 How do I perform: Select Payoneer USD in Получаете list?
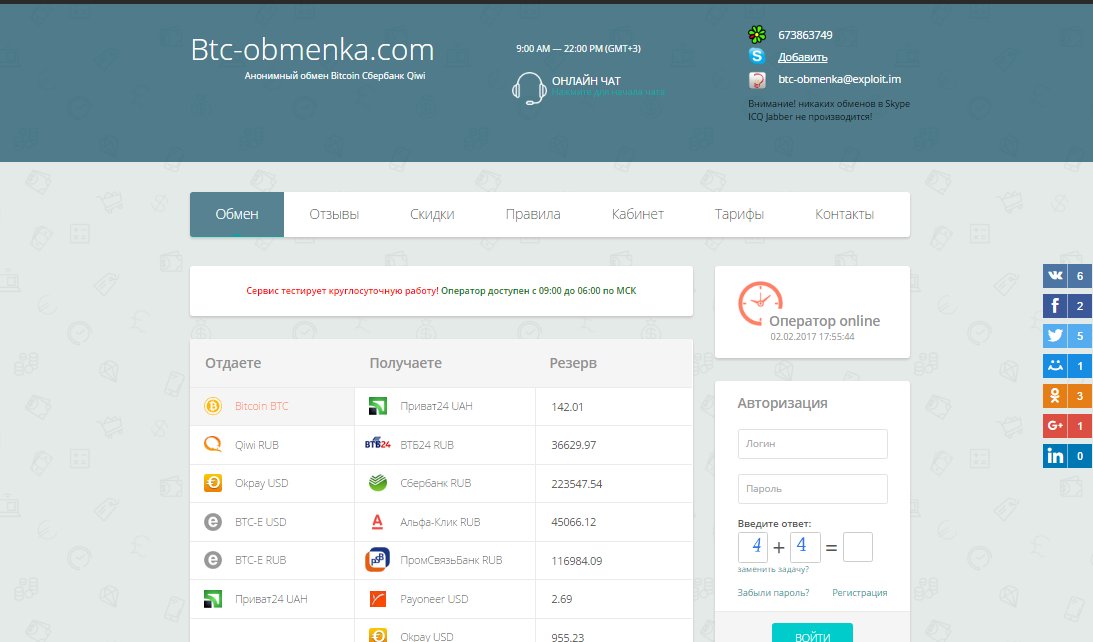445,599
